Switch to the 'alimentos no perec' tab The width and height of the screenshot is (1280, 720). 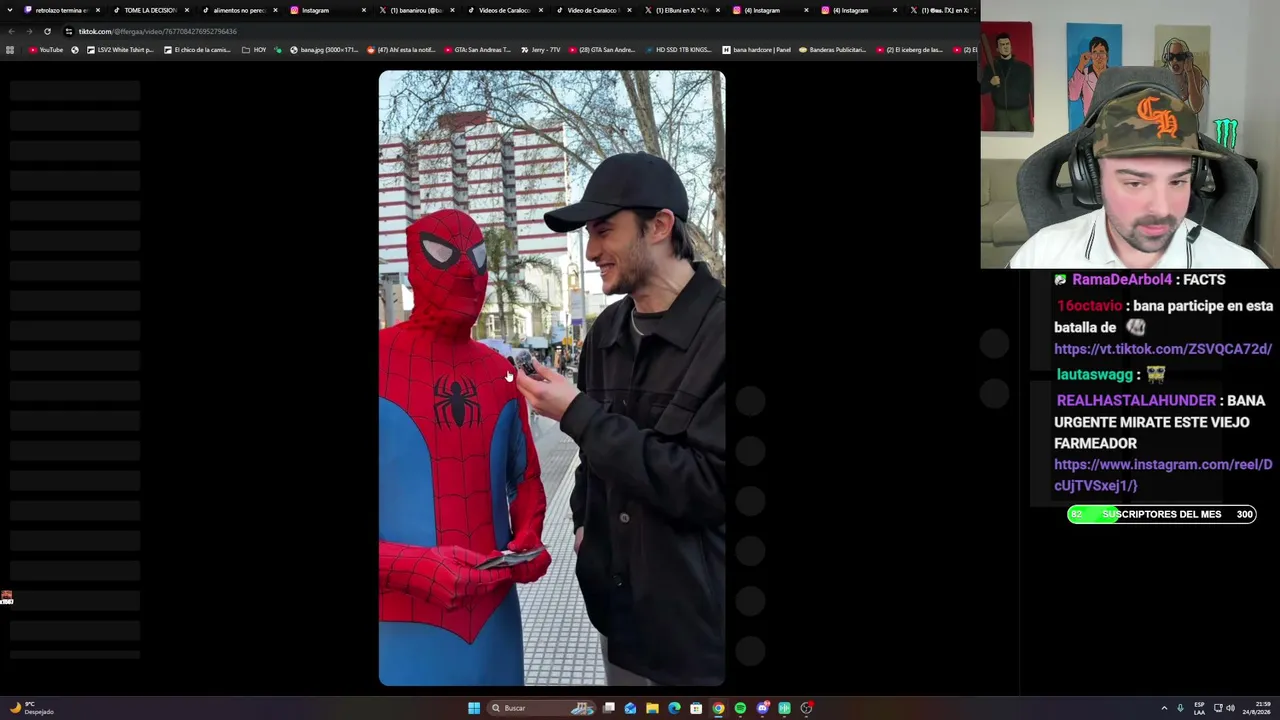pyautogui.click(x=238, y=10)
